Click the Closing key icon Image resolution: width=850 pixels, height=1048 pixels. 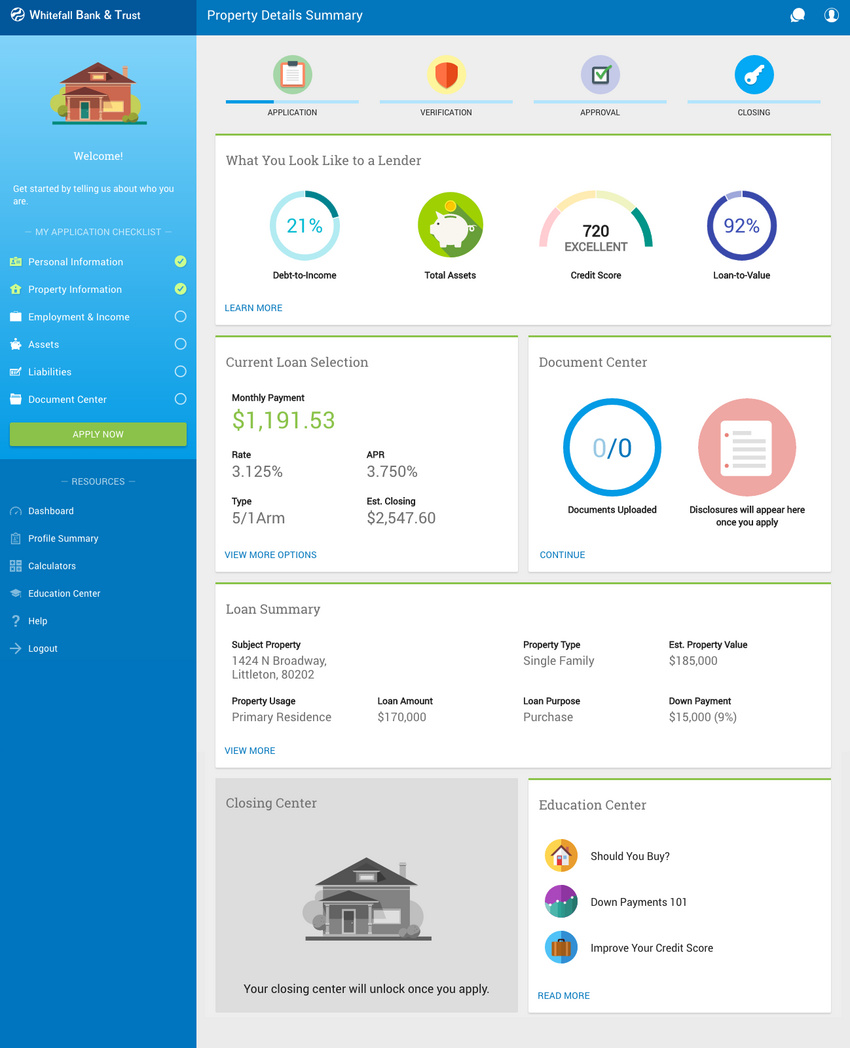click(754, 75)
